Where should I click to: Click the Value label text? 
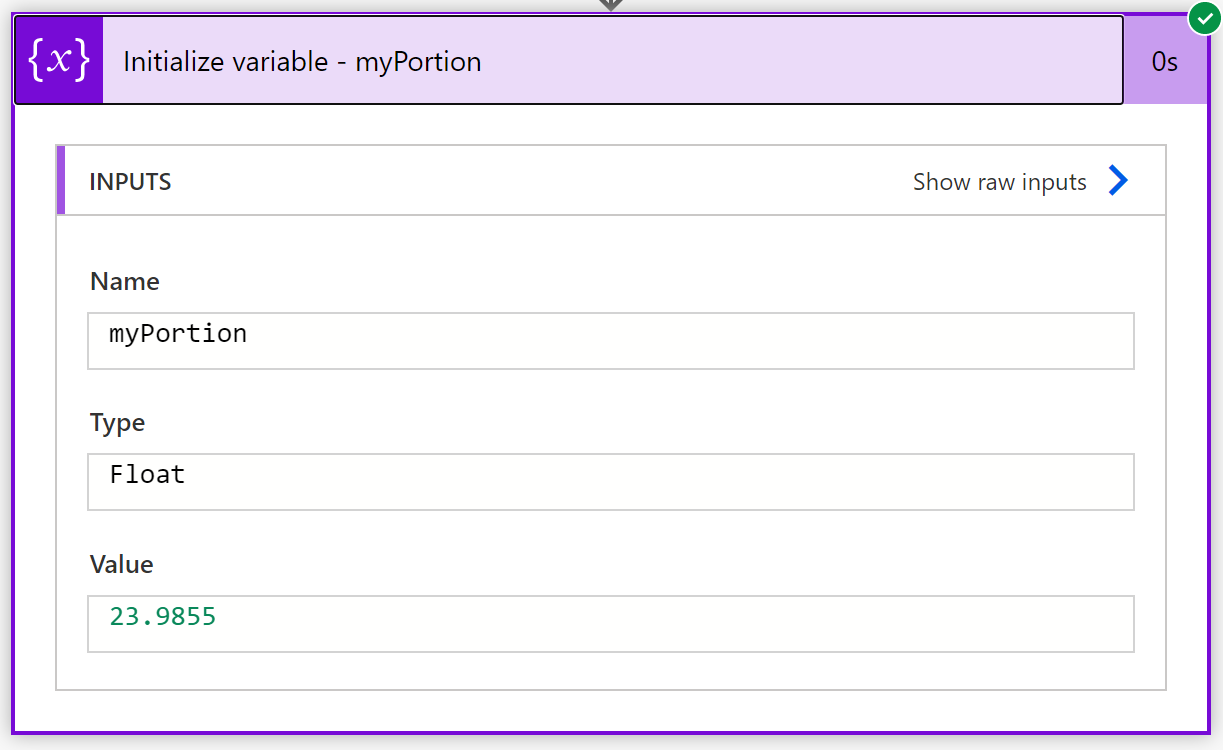121,564
